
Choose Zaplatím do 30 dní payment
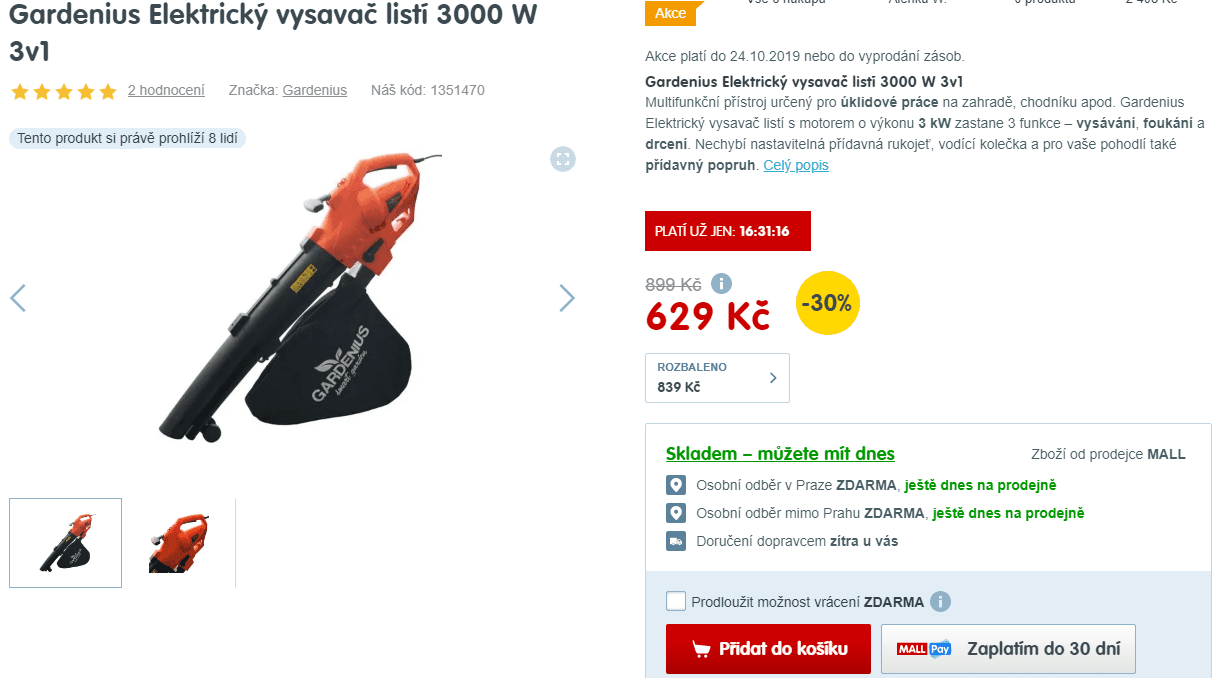pyautogui.click(x=1008, y=649)
